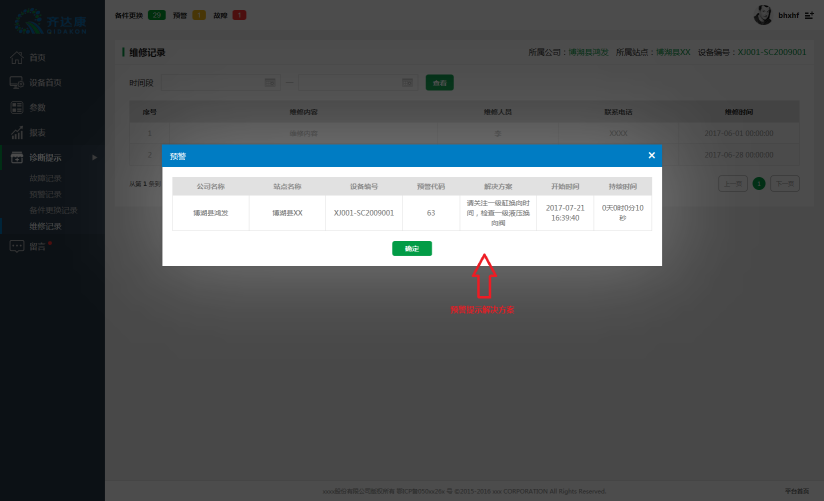This screenshot has width=824, height=501.
Task: Go to 下一页 next page
Action: [785, 184]
